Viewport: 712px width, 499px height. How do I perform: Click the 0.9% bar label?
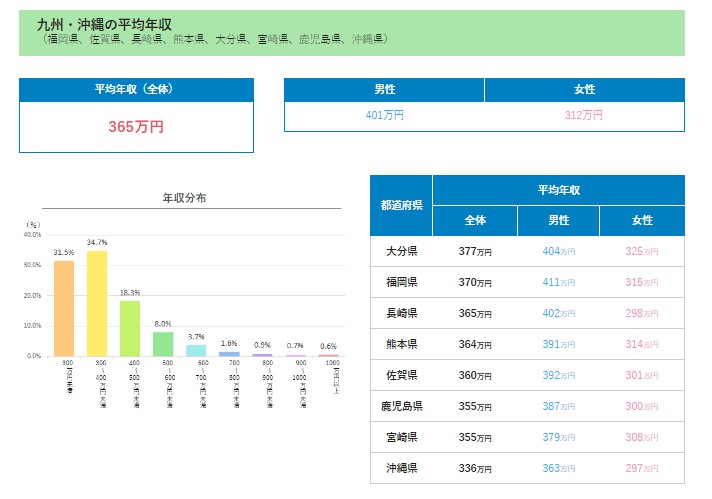pos(262,345)
